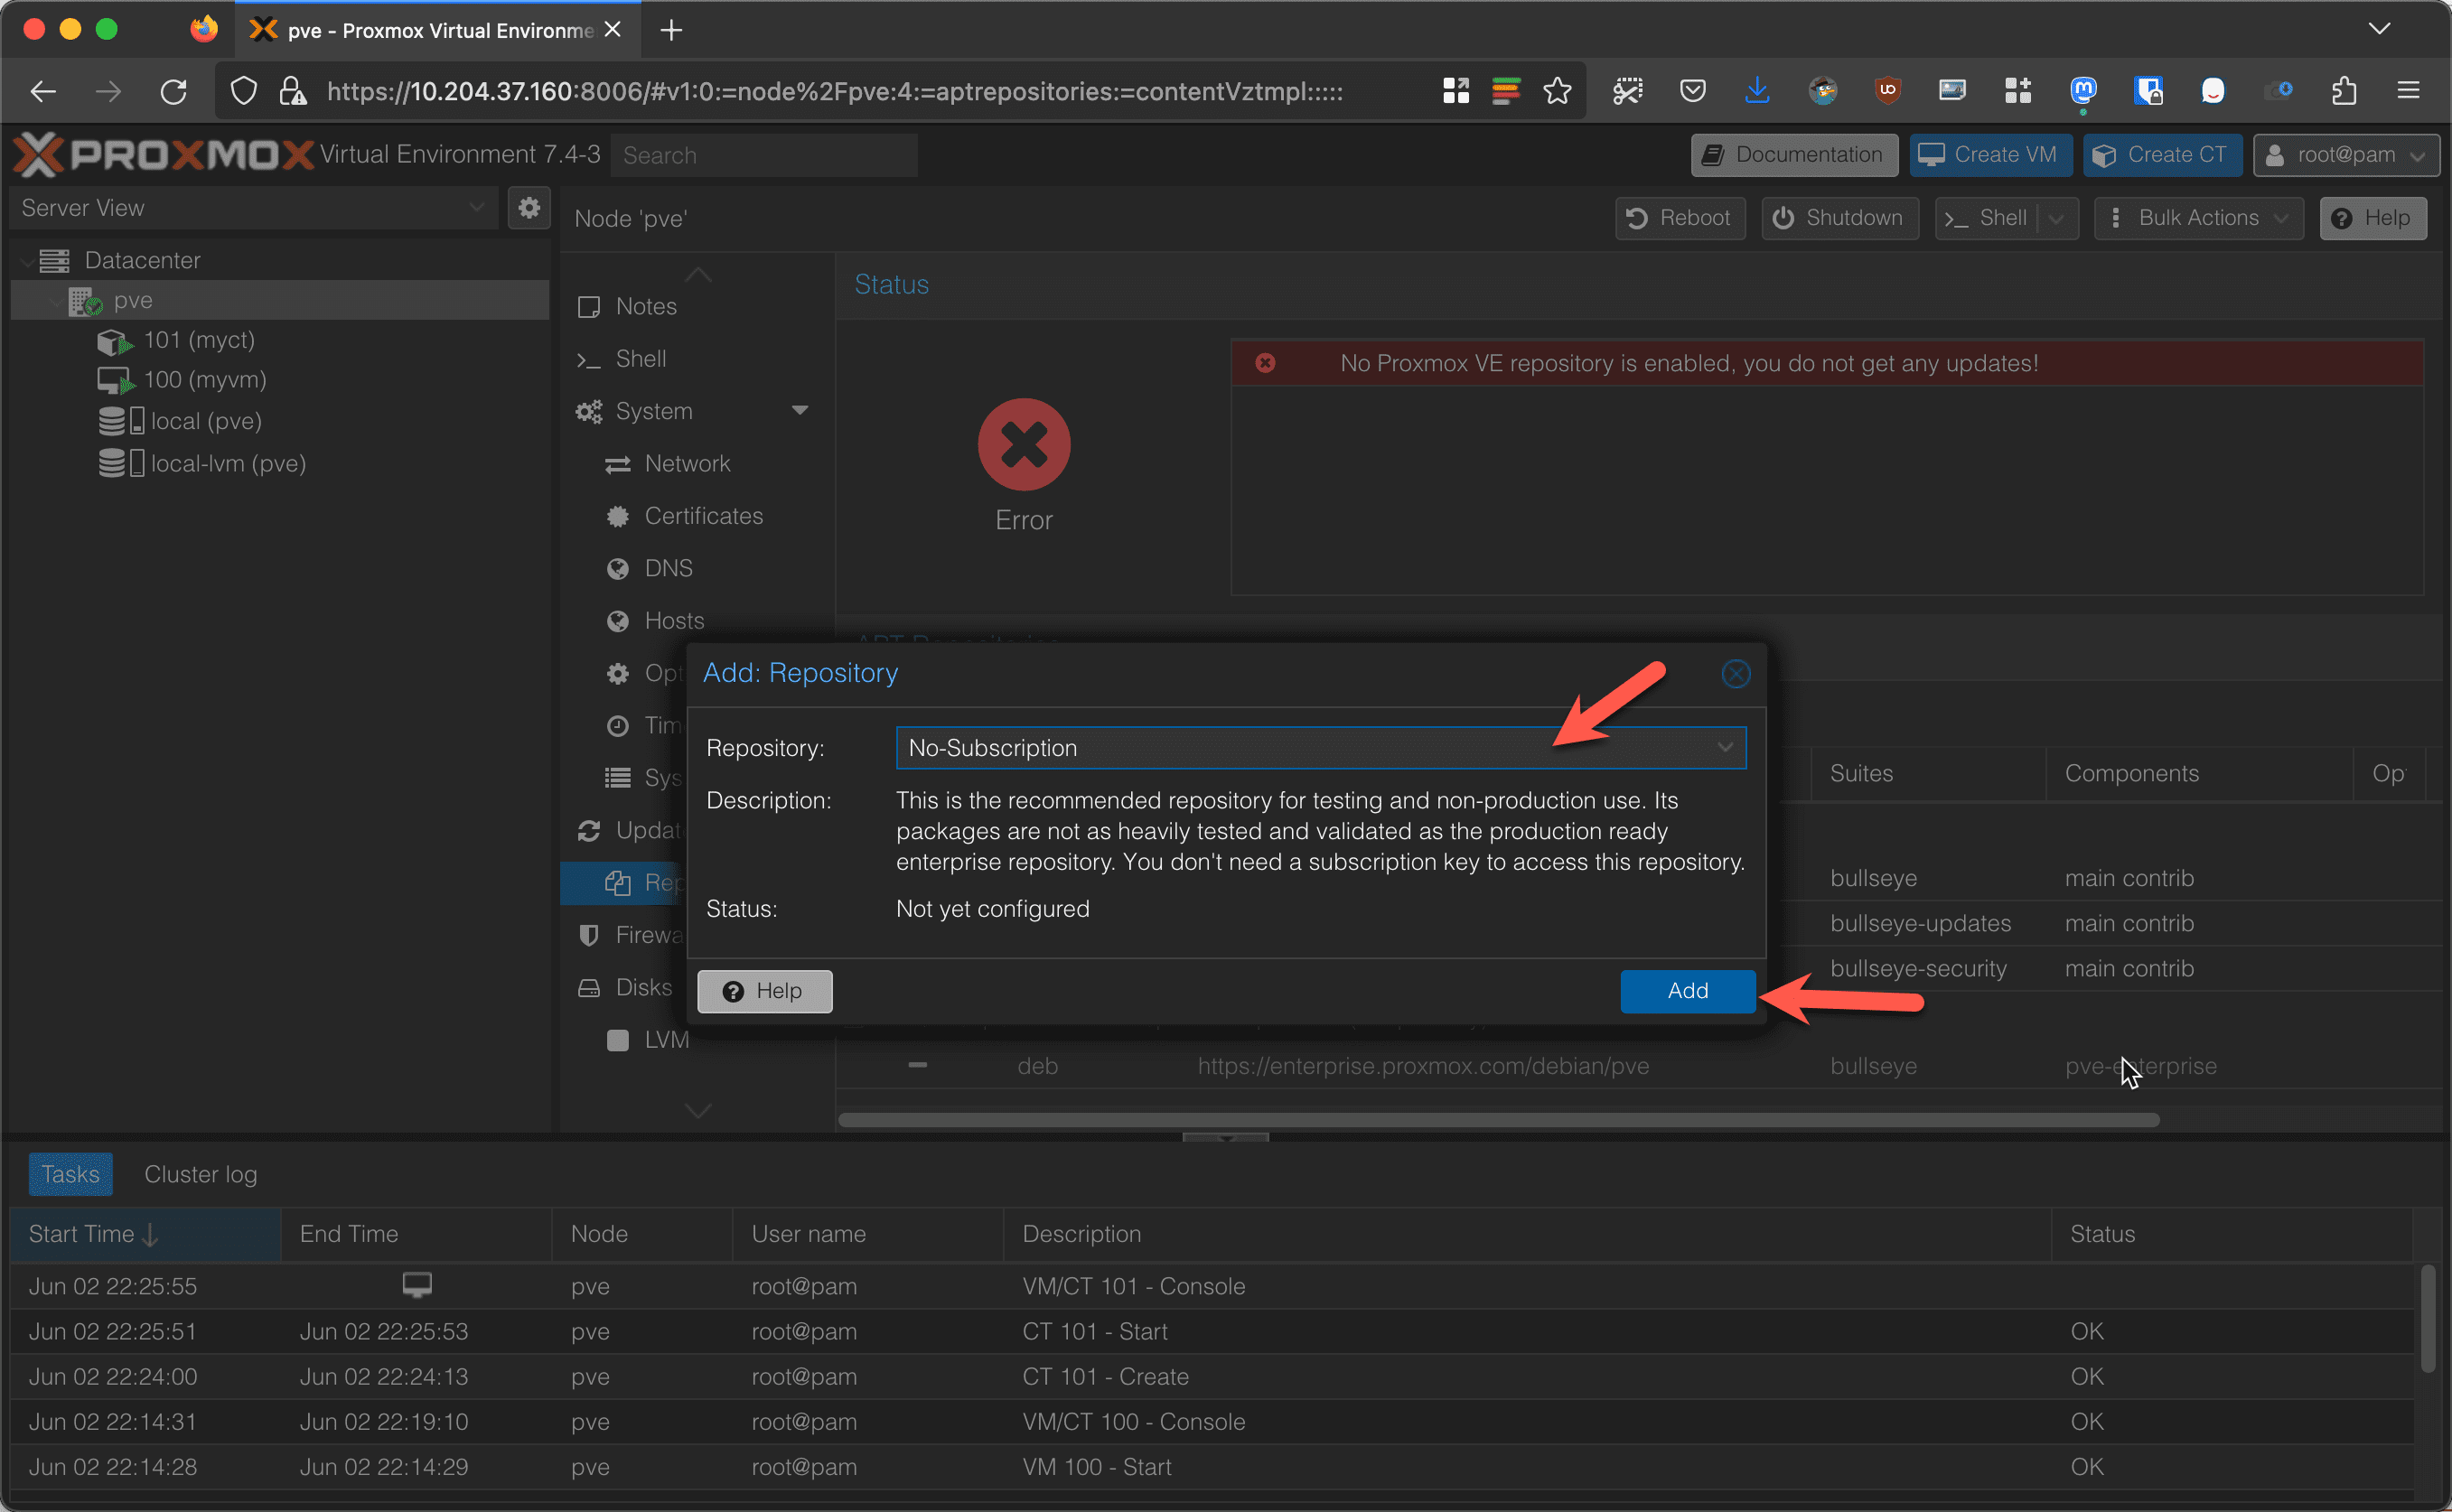The width and height of the screenshot is (2452, 1512).
Task: Reload the page in browser
Action: (174, 91)
